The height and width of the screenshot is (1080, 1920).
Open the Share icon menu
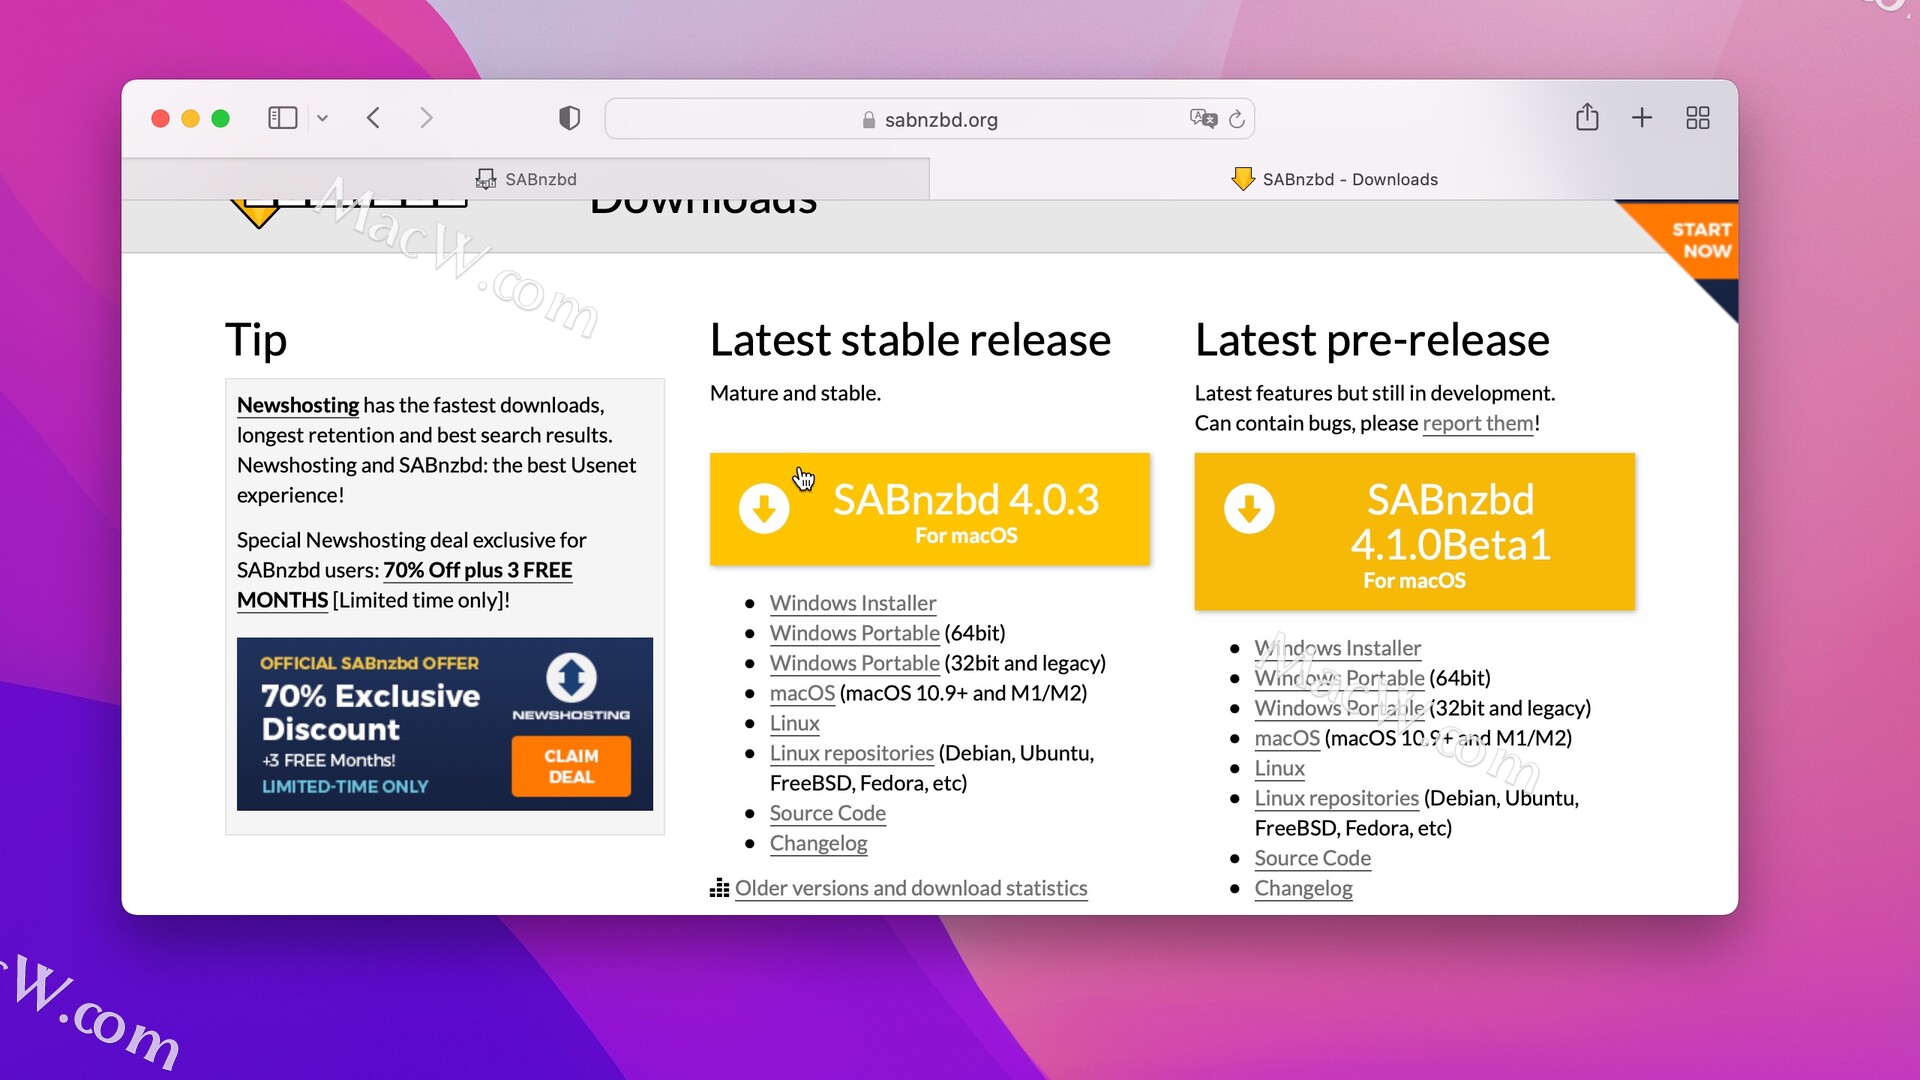(x=1587, y=117)
